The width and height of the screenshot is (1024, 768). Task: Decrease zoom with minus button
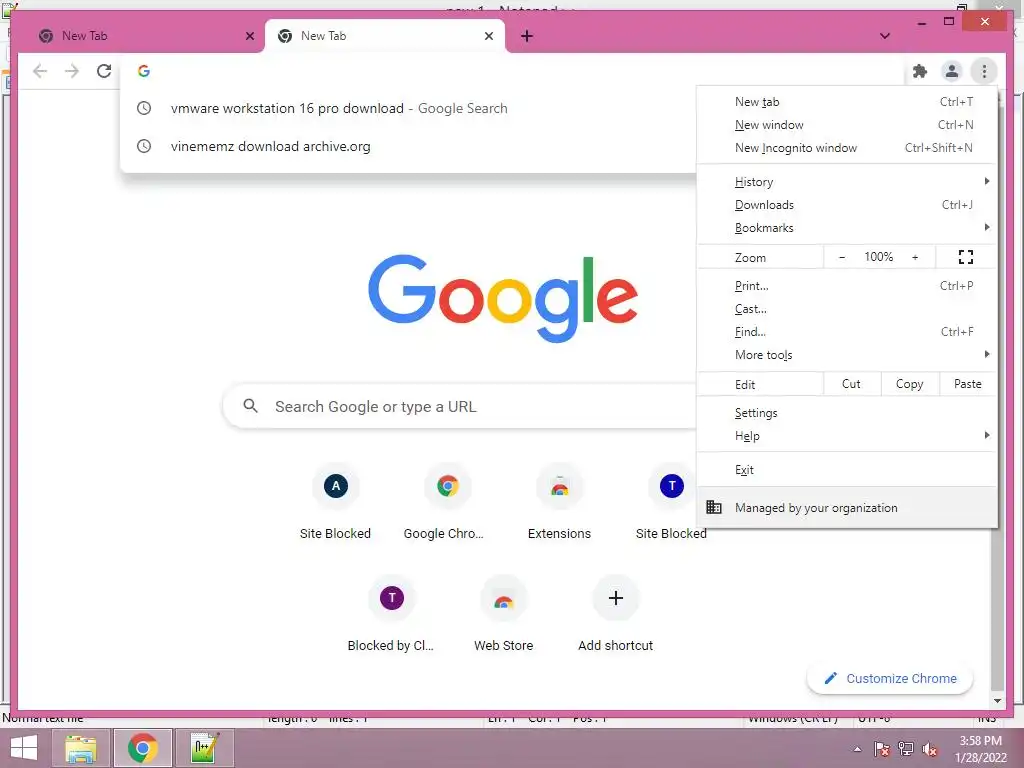point(842,257)
